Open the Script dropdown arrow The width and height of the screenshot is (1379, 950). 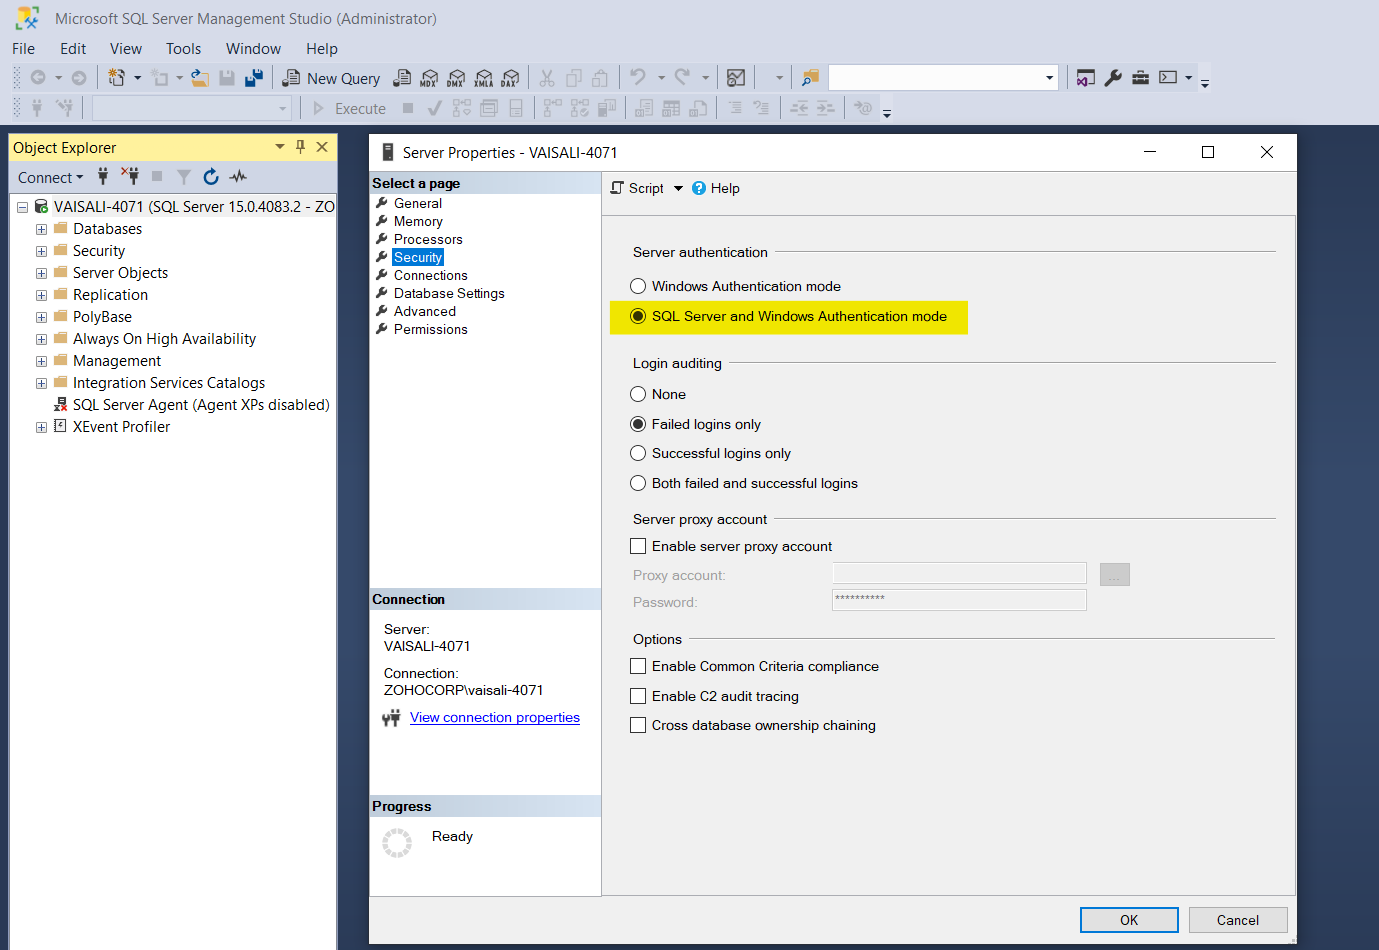click(678, 188)
